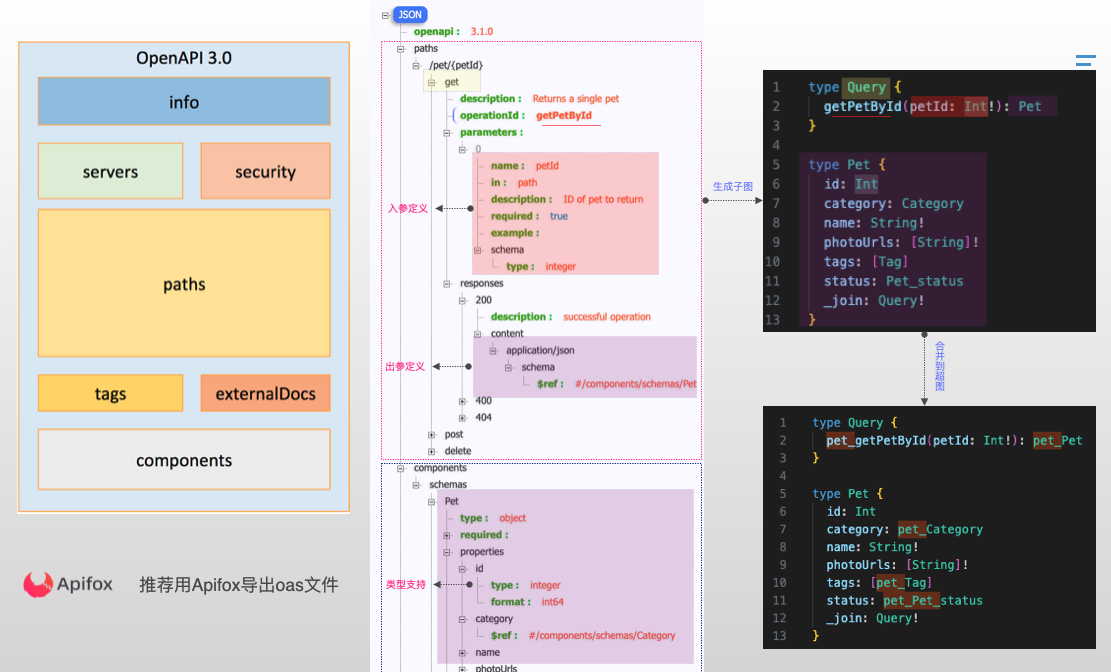Click the orange externalDocs block

[x=265, y=394]
